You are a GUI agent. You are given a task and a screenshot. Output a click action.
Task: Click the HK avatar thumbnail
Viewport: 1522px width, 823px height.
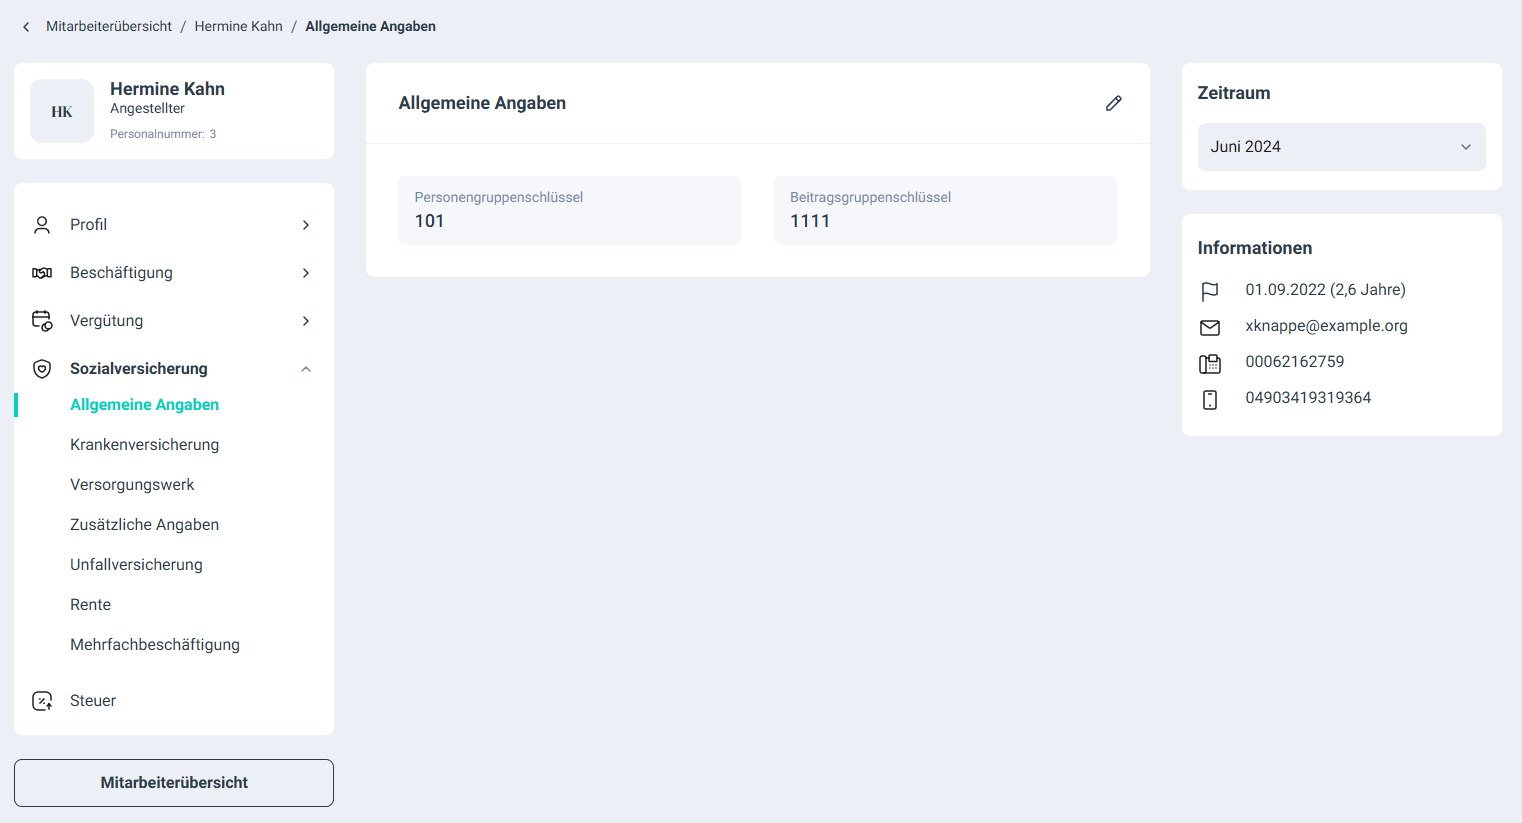pos(62,111)
